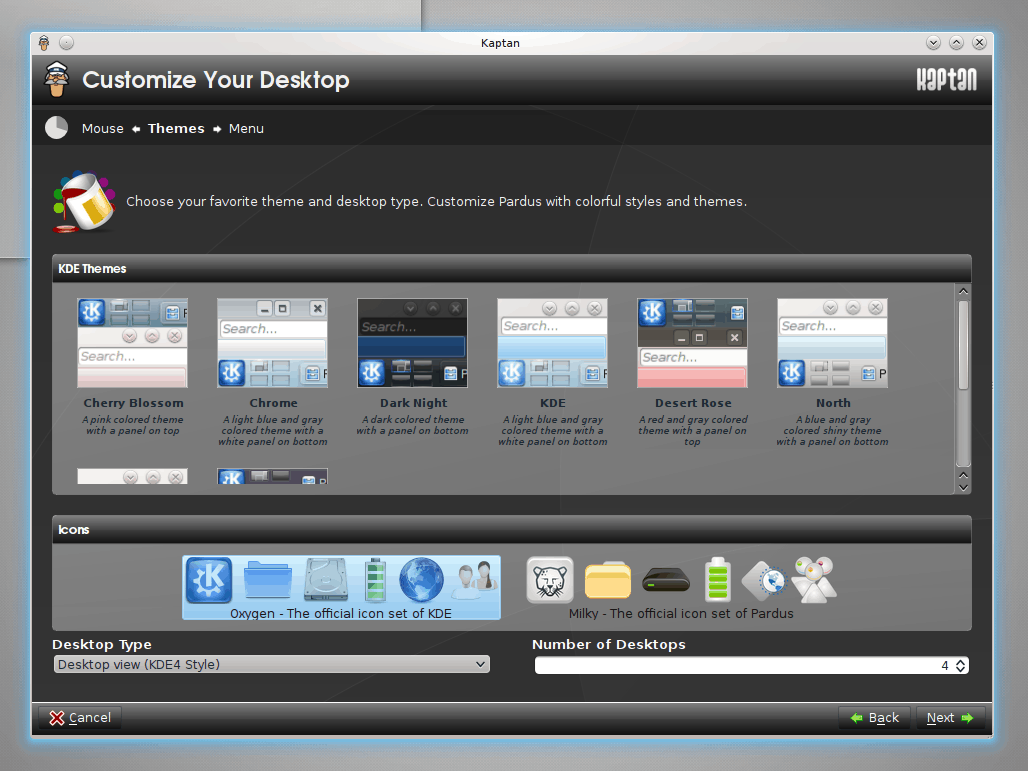This screenshot has width=1028, height=771.
Task: Increase the Number of Desktops value
Action: pyautogui.click(x=960, y=662)
